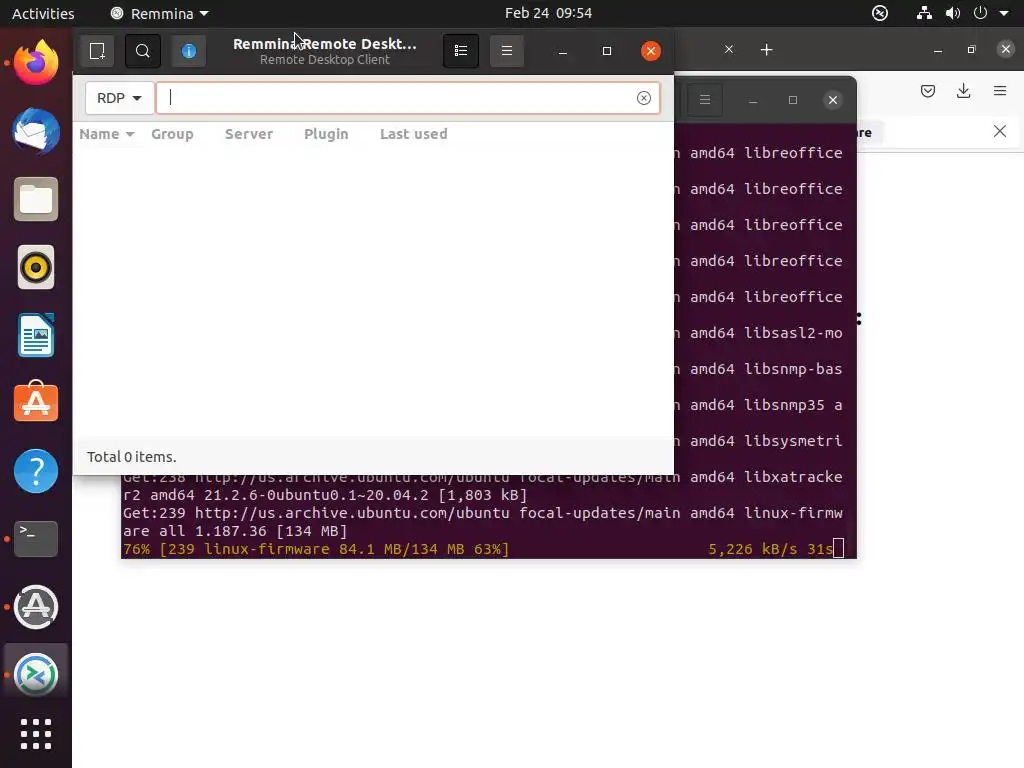Sort connections by Name column
The image size is (1024, 768).
click(106, 134)
